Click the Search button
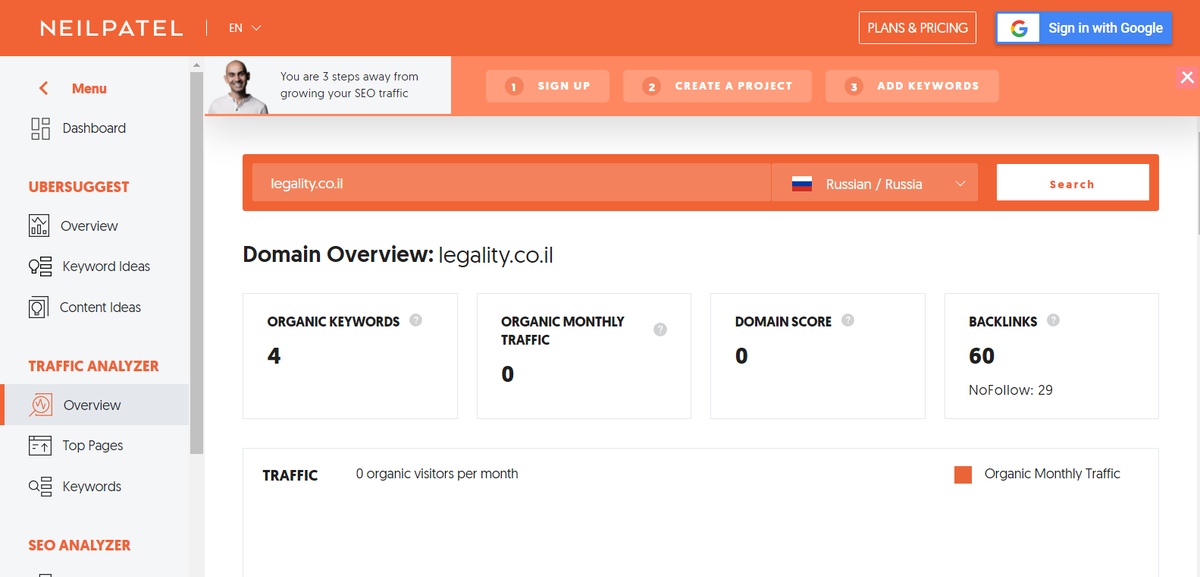 click(1072, 184)
